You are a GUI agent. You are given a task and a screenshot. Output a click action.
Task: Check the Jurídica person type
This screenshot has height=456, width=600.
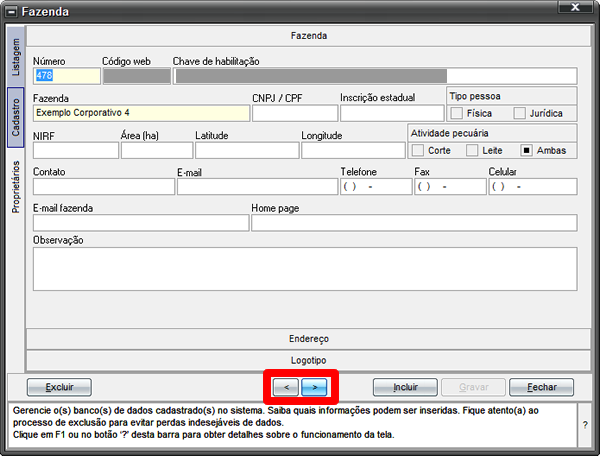pos(519,113)
